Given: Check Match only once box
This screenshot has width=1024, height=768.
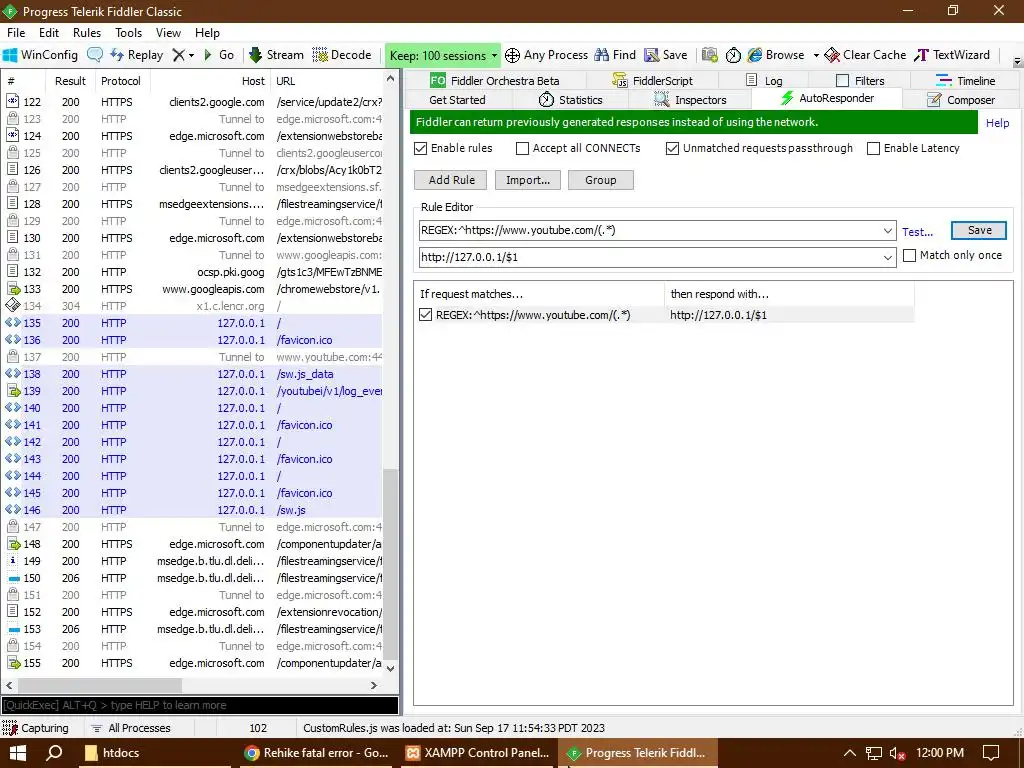Looking at the screenshot, I should [x=909, y=255].
